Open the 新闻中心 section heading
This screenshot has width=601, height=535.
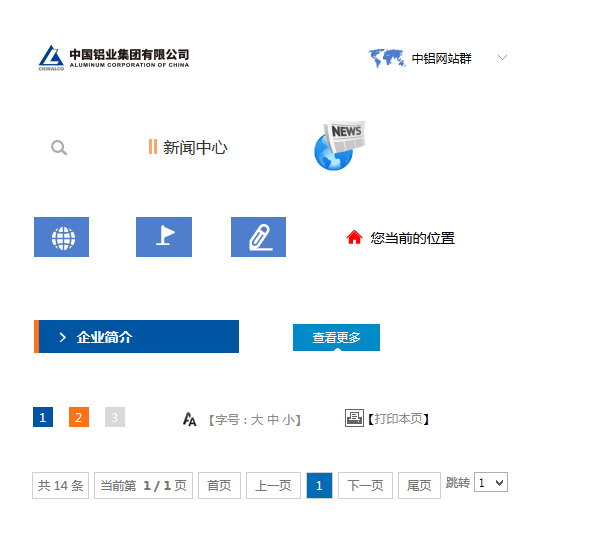(194, 148)
